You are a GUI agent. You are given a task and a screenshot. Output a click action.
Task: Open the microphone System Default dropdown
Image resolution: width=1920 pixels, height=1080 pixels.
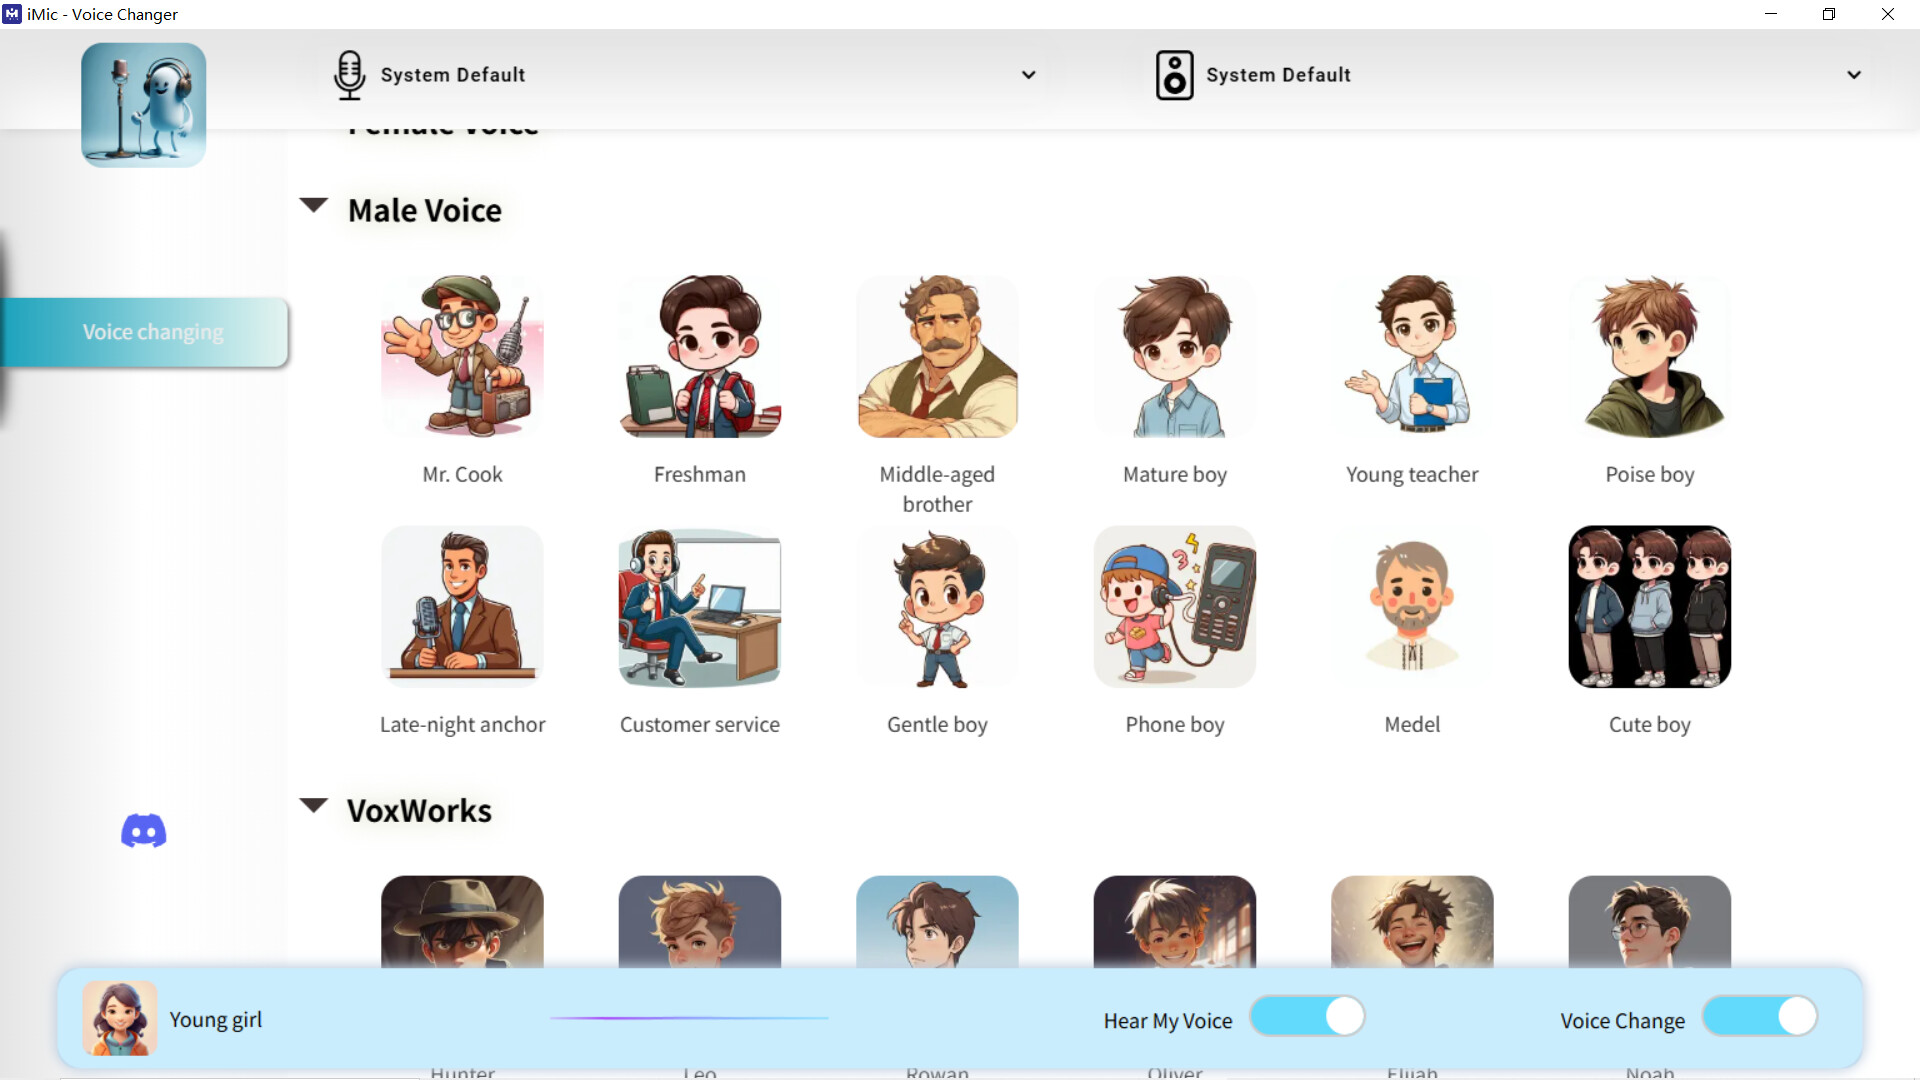point(685,75)
